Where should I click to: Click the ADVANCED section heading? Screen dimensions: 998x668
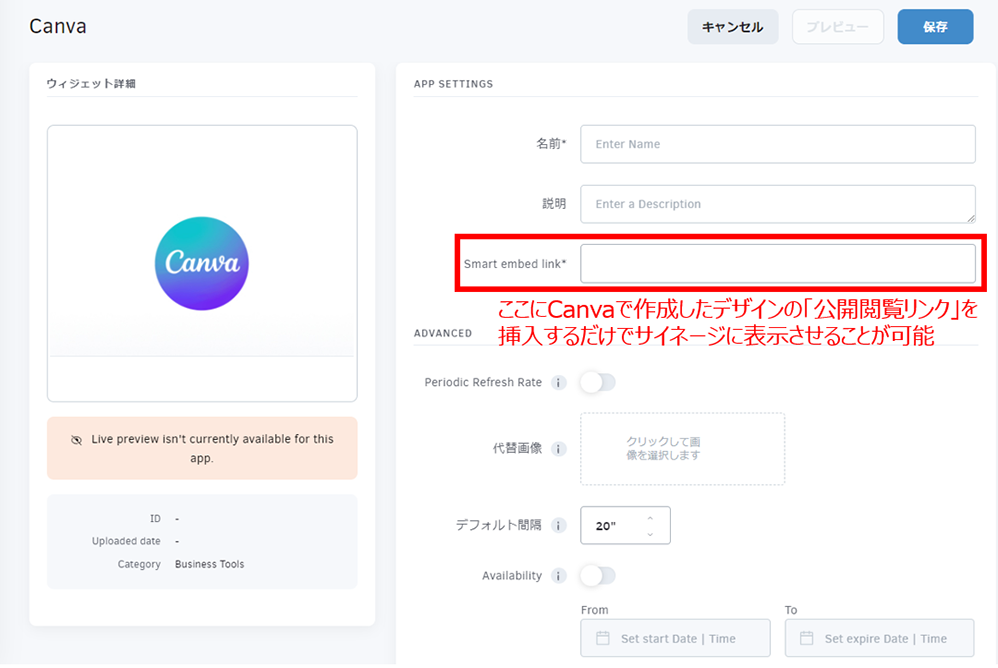coord(443,333)
